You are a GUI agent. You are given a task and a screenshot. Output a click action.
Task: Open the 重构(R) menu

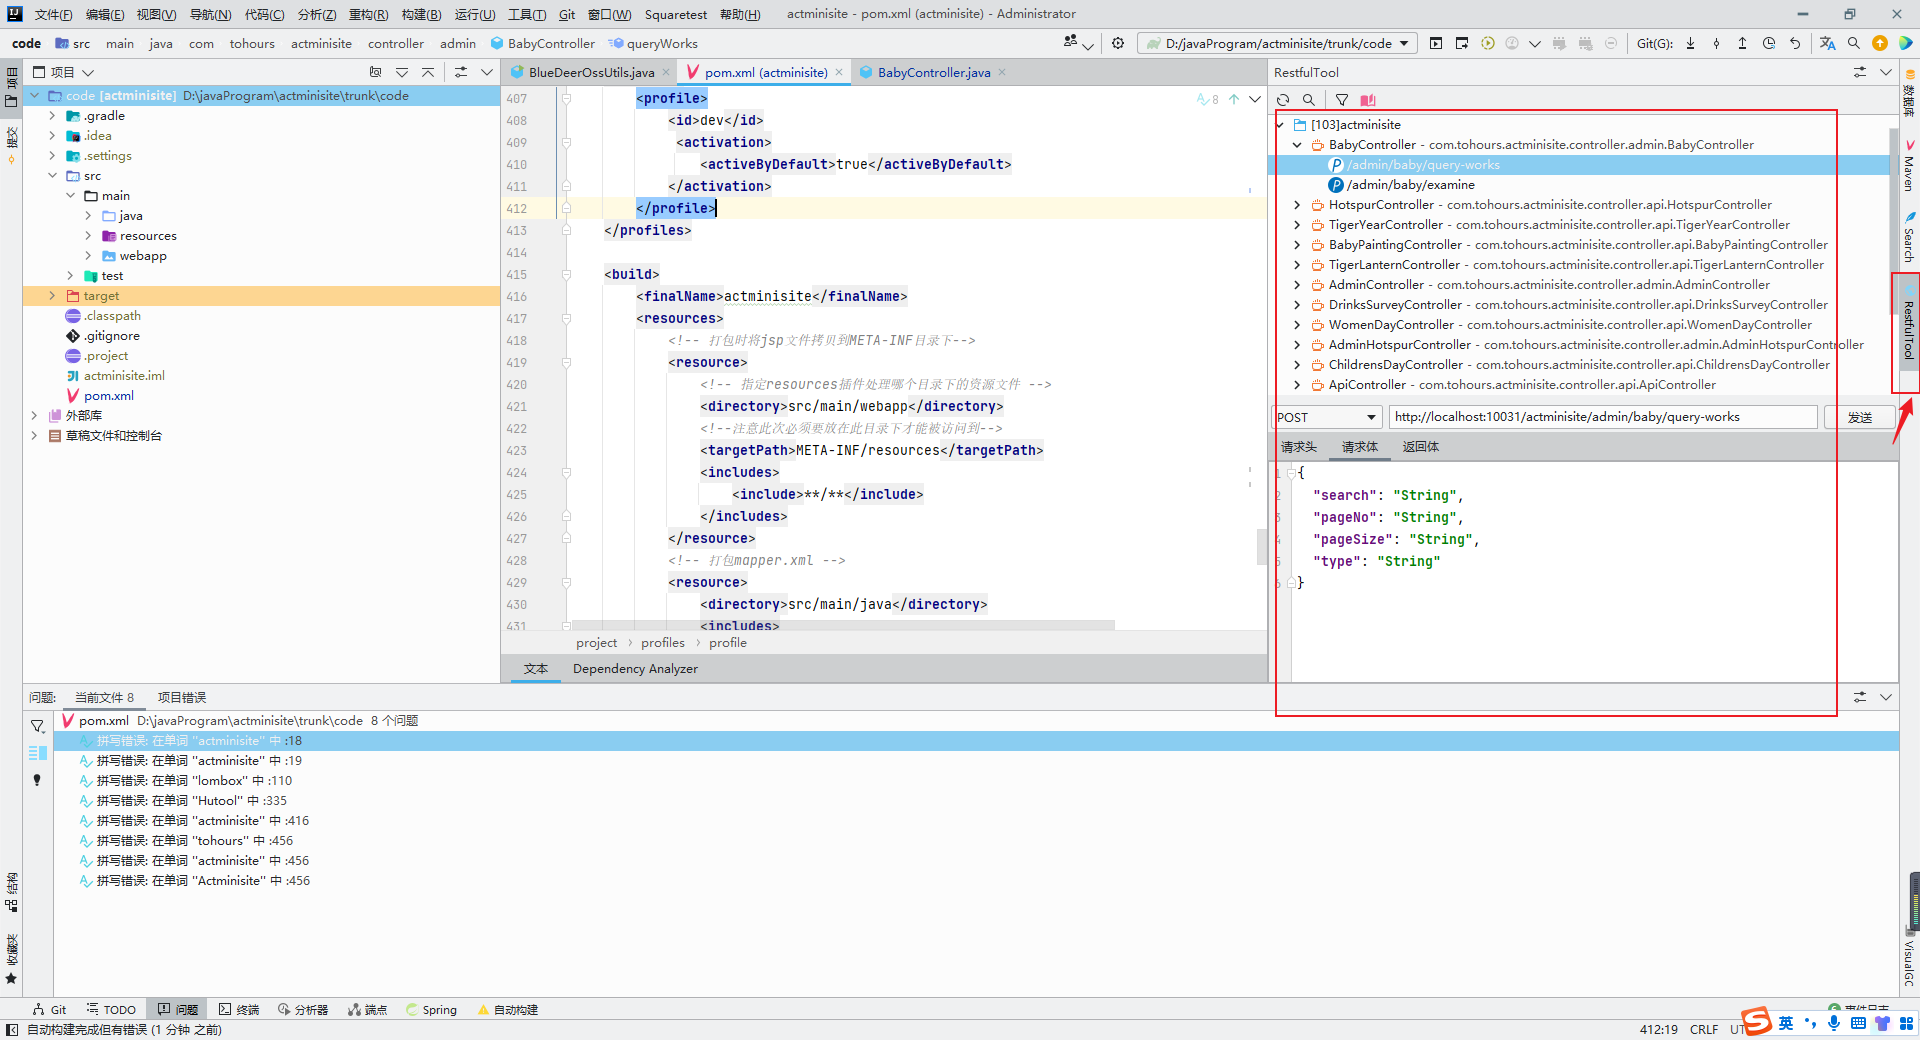tap(368, 14)
